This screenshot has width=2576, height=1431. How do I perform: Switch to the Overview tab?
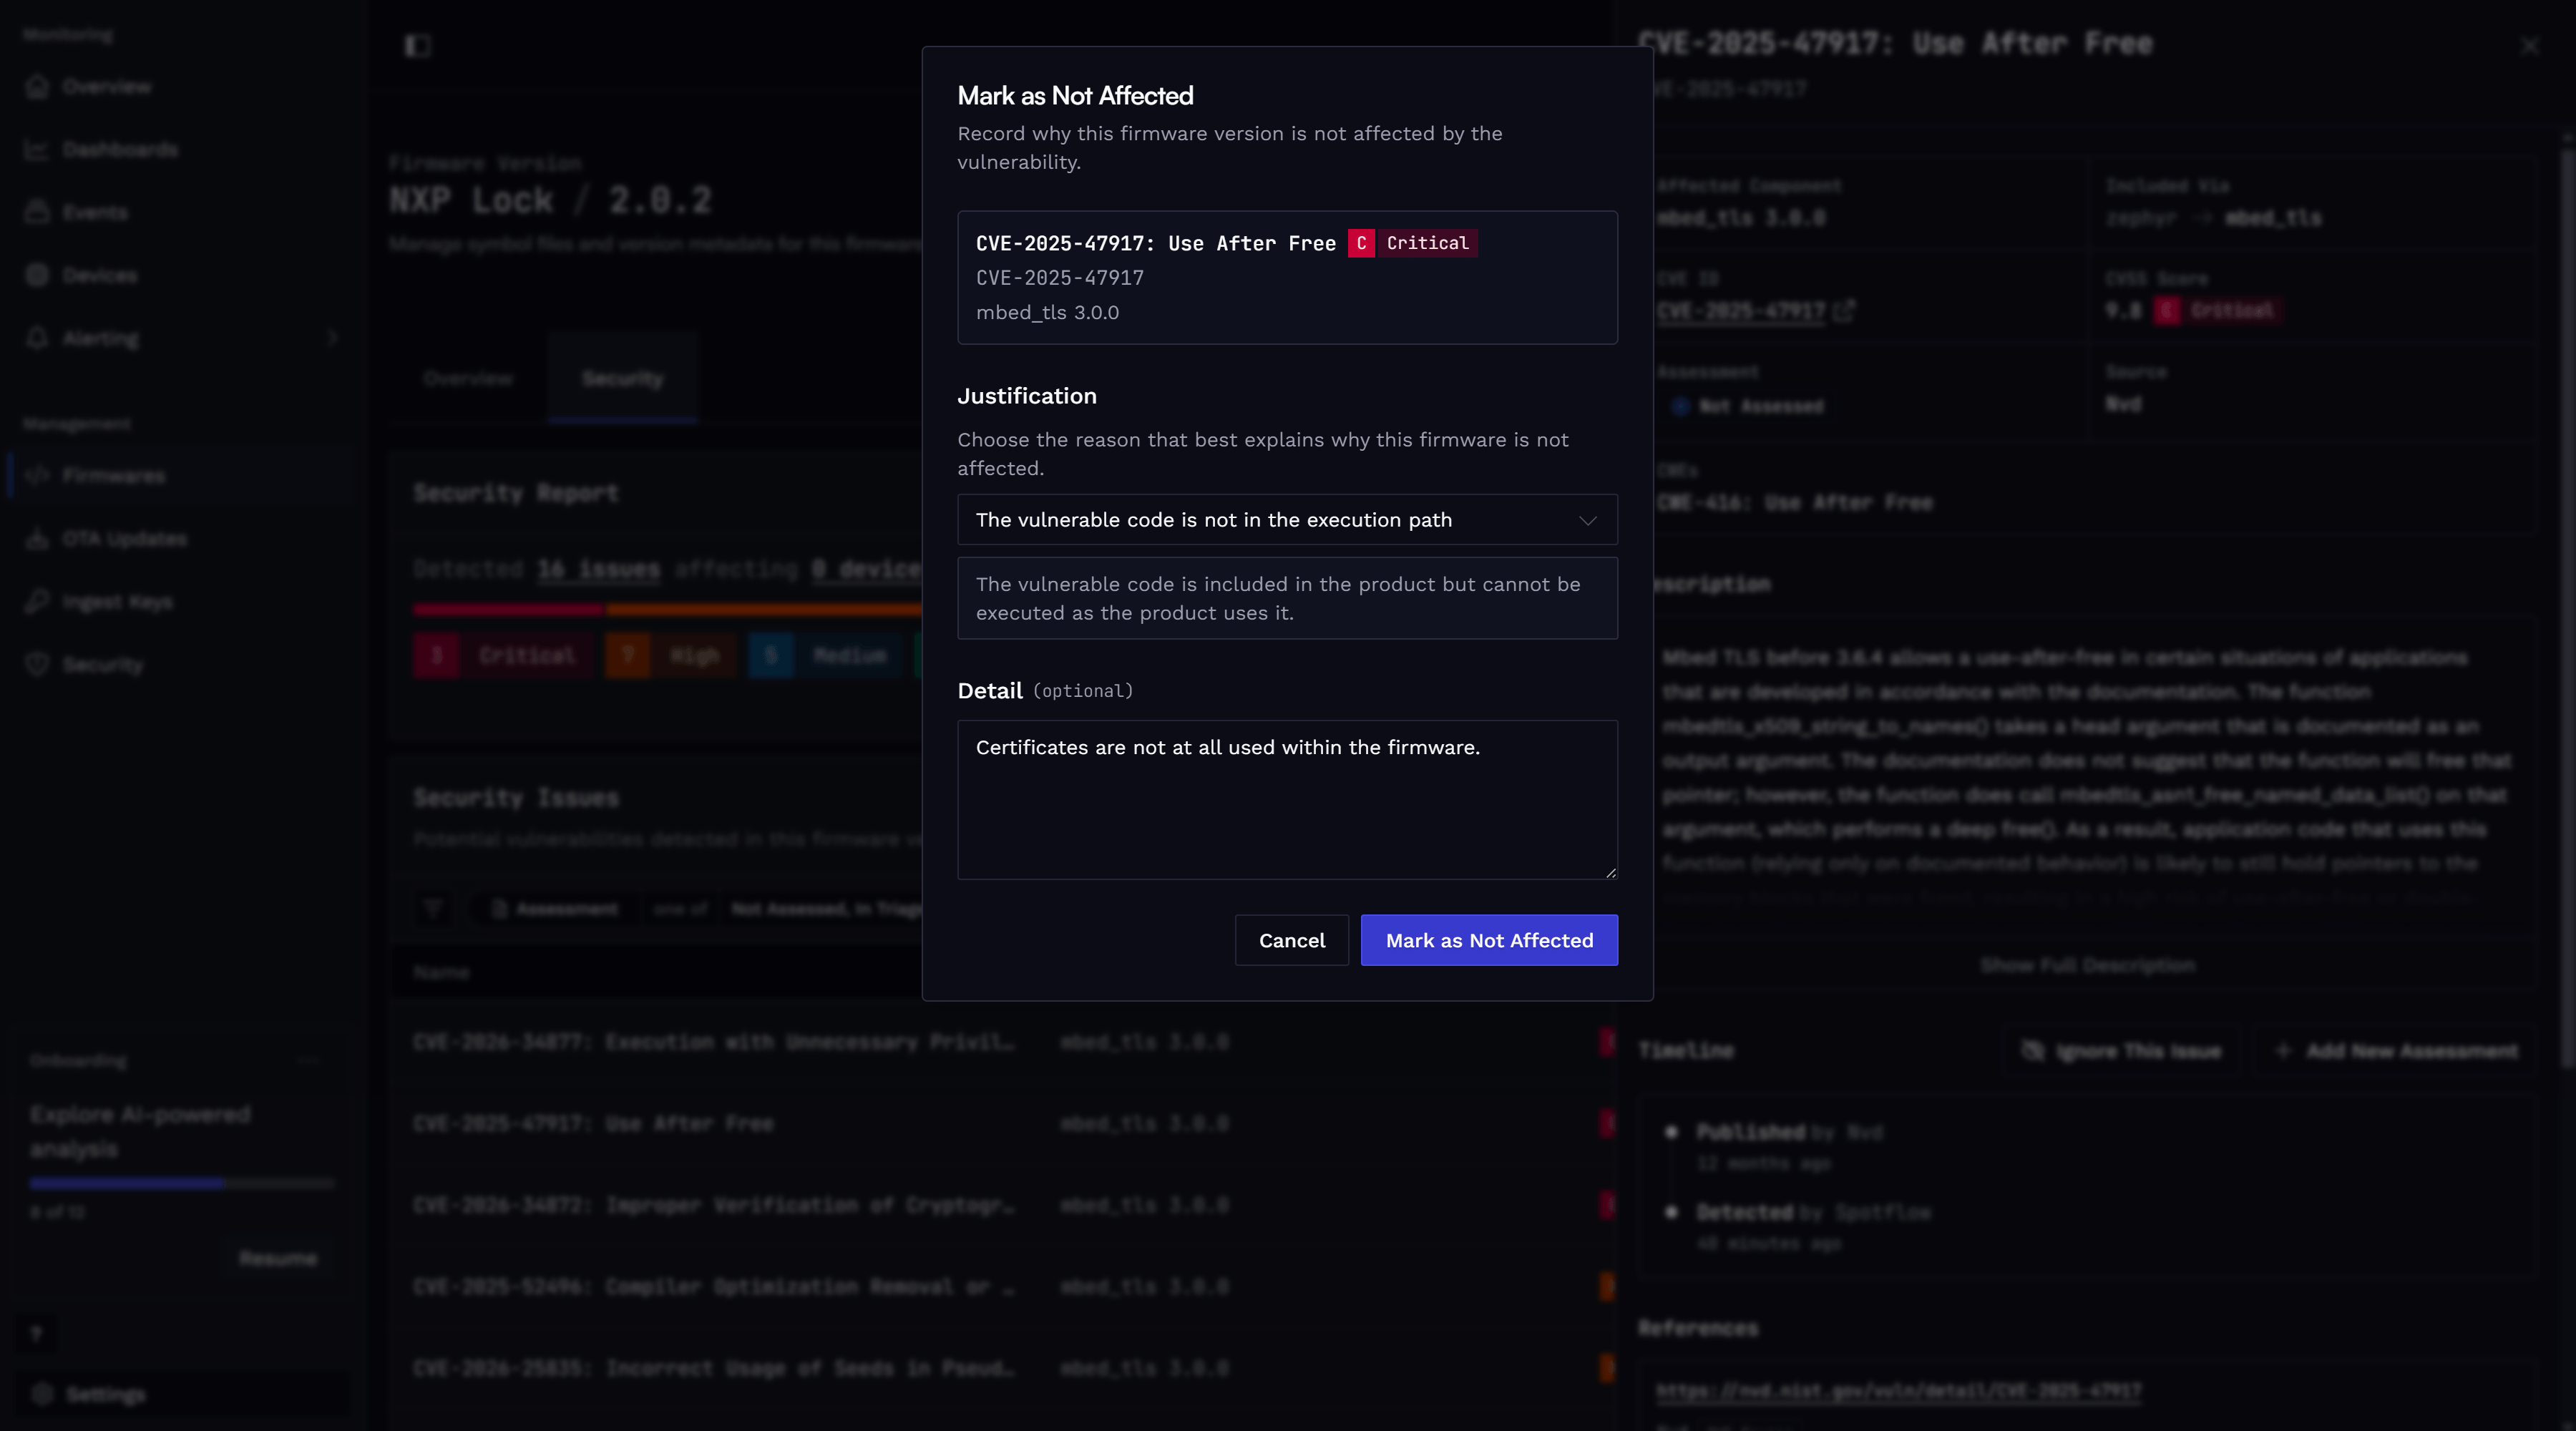(x=468, y=379)
